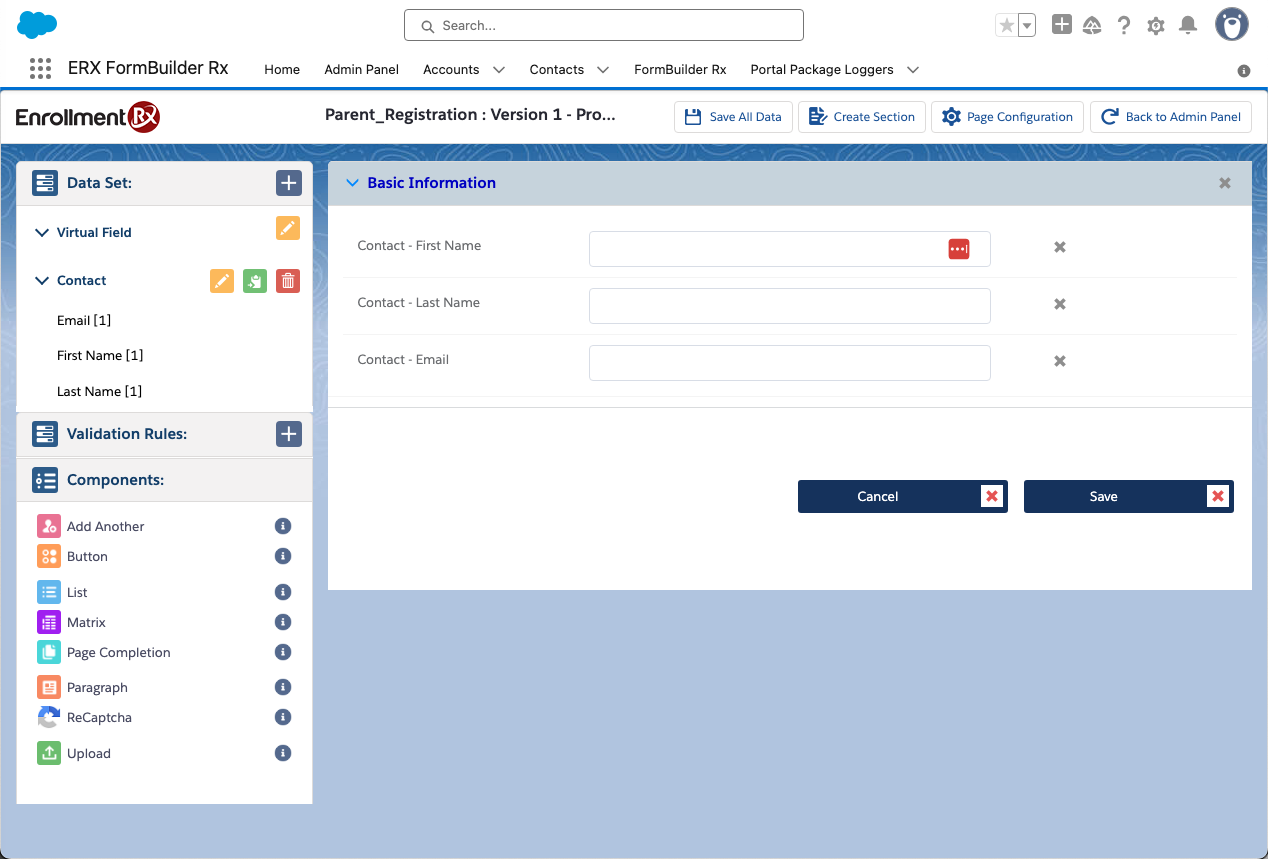
Task: Remove the Contact - Last Name field
Action: click(1059, 304)
